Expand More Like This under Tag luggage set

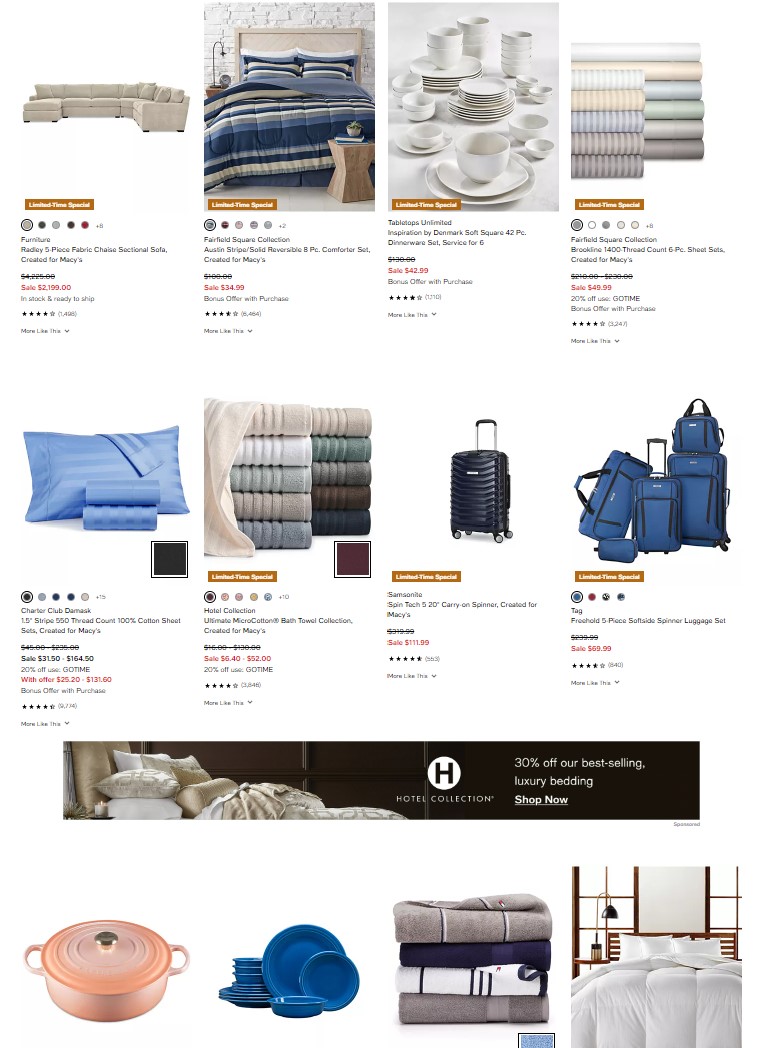(595, 683)
